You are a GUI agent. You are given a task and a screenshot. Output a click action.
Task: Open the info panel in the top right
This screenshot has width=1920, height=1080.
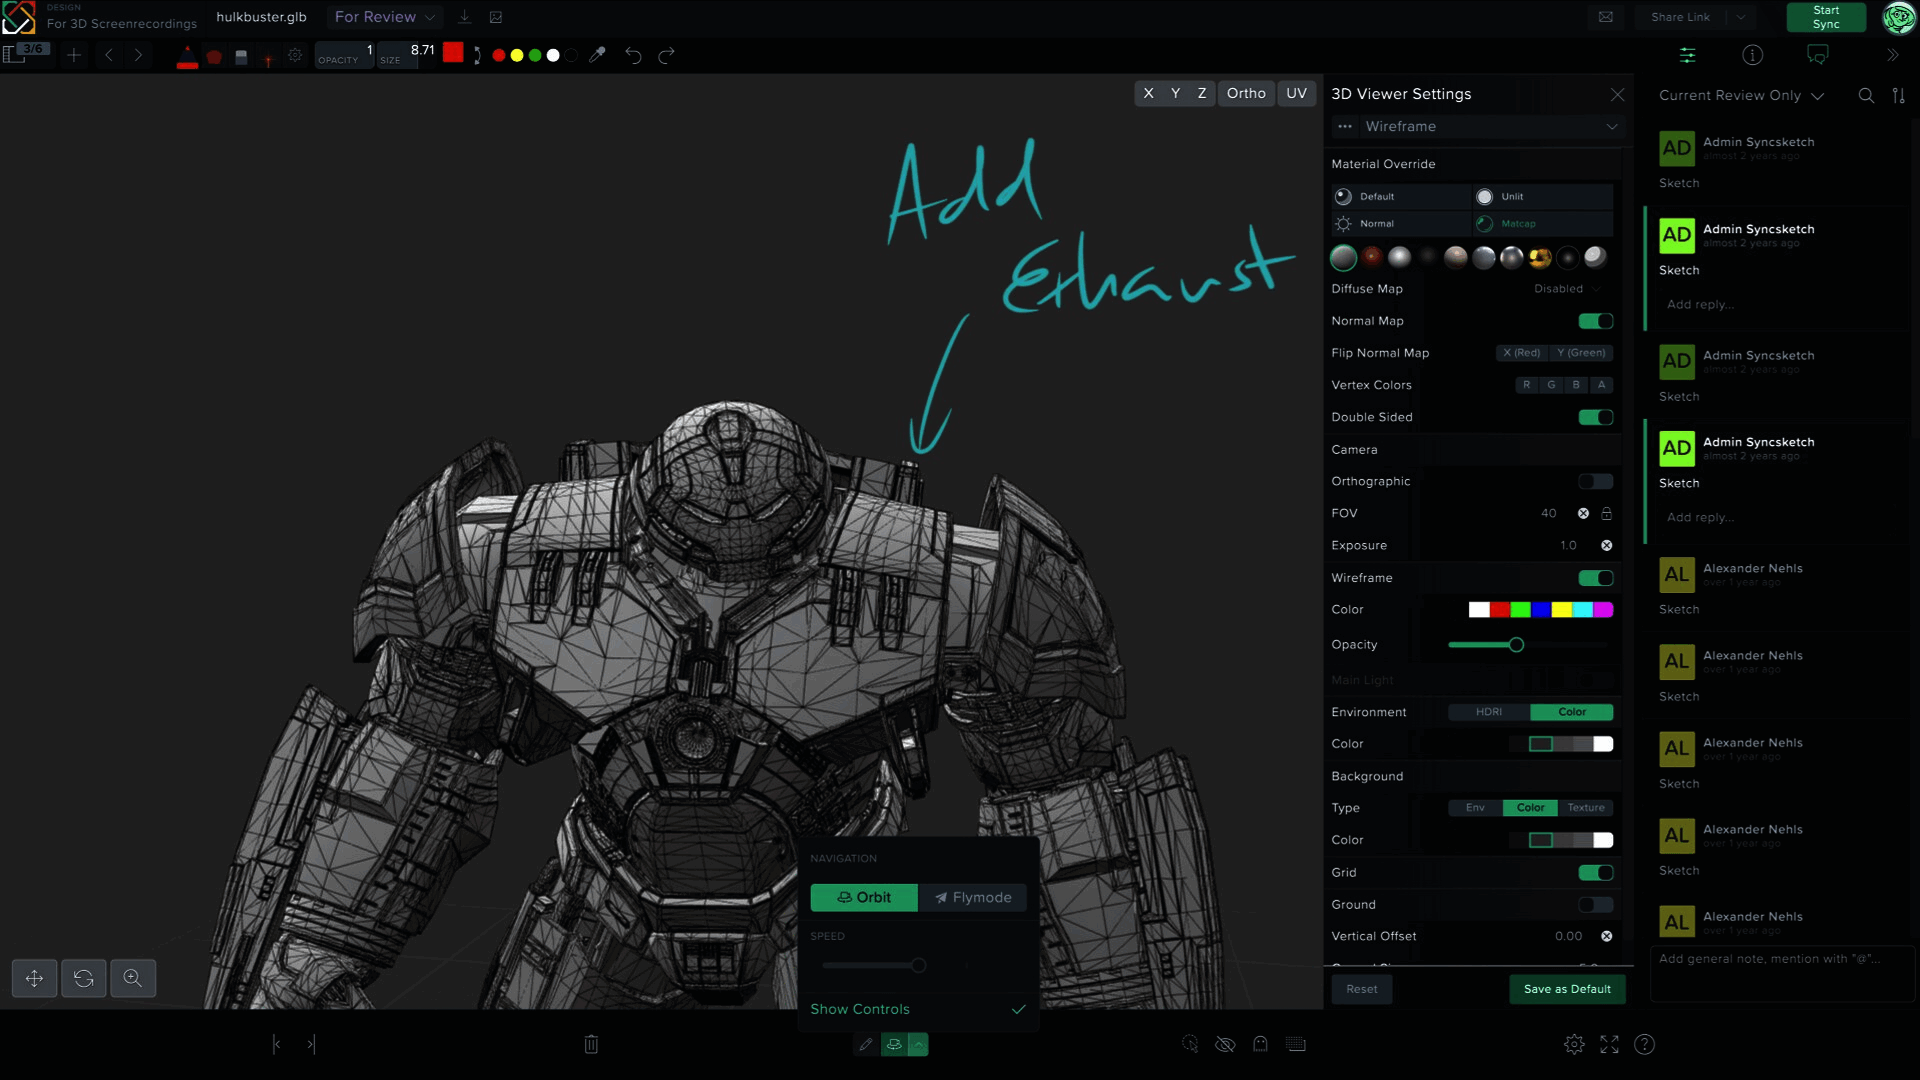pos(1753,55)
